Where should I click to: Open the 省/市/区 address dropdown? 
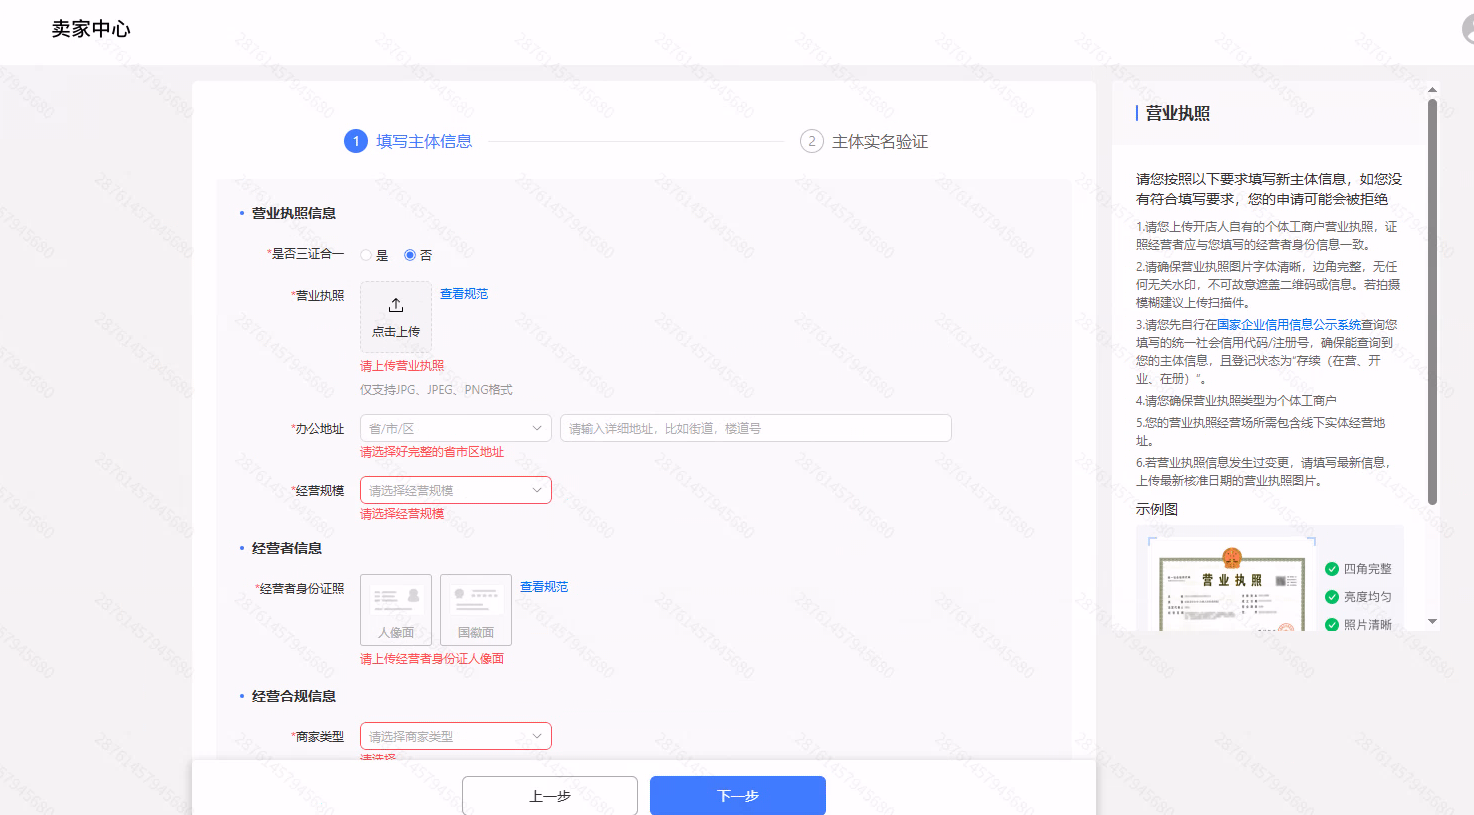[x=455, y=427]
